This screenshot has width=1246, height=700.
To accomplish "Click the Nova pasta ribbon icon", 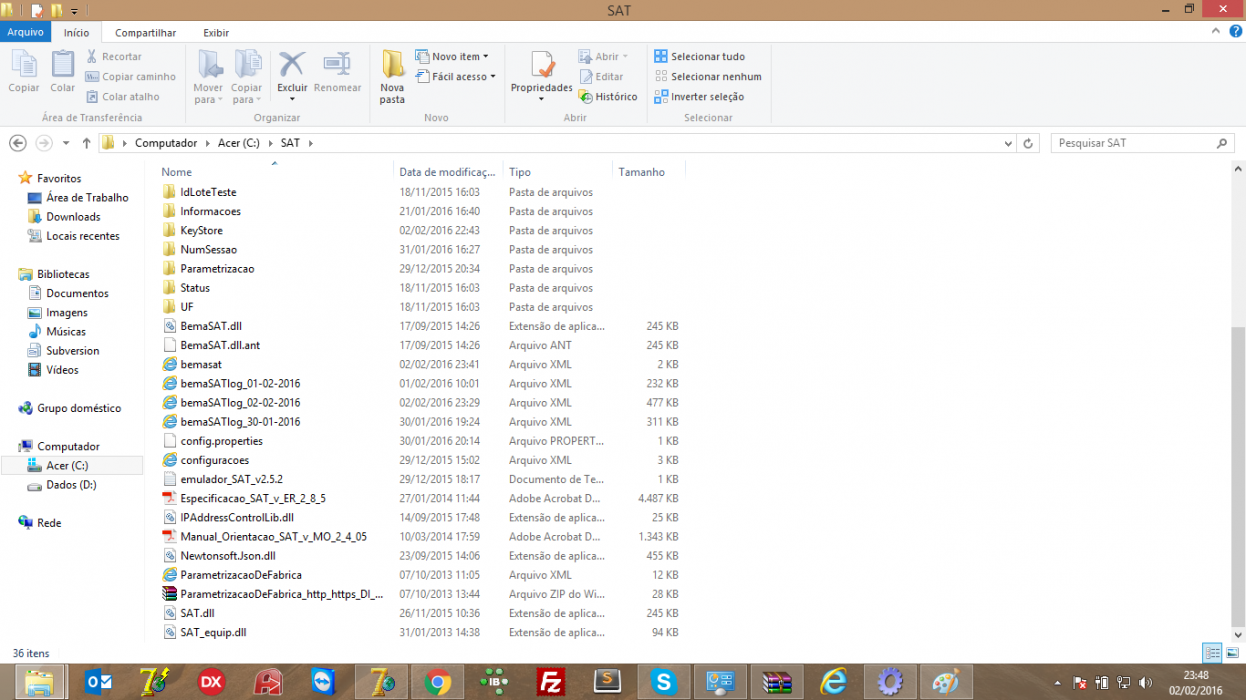I will [392, 76].
